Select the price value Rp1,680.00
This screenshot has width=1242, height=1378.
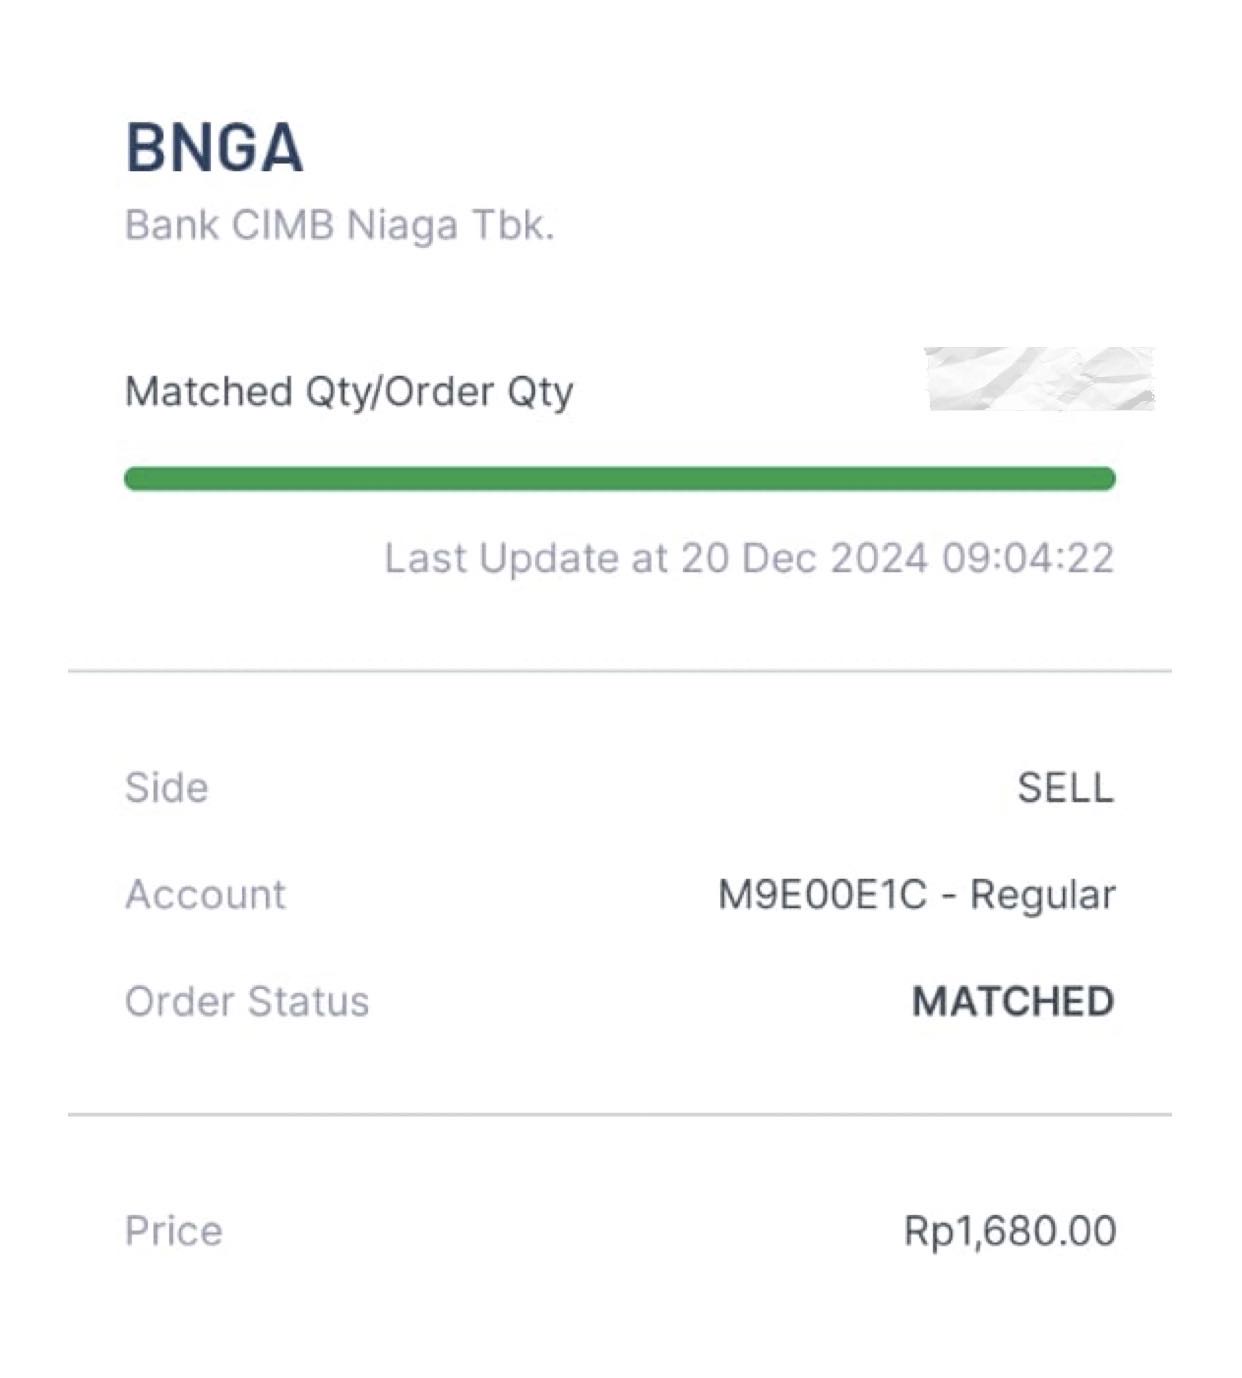[1010, 1230]
